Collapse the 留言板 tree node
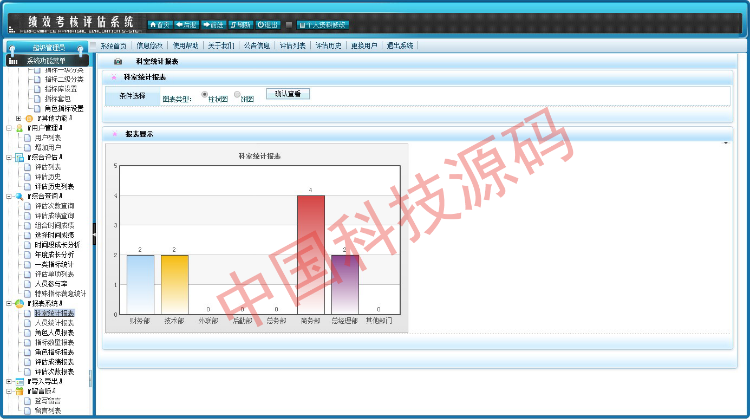 click(9, 391)
